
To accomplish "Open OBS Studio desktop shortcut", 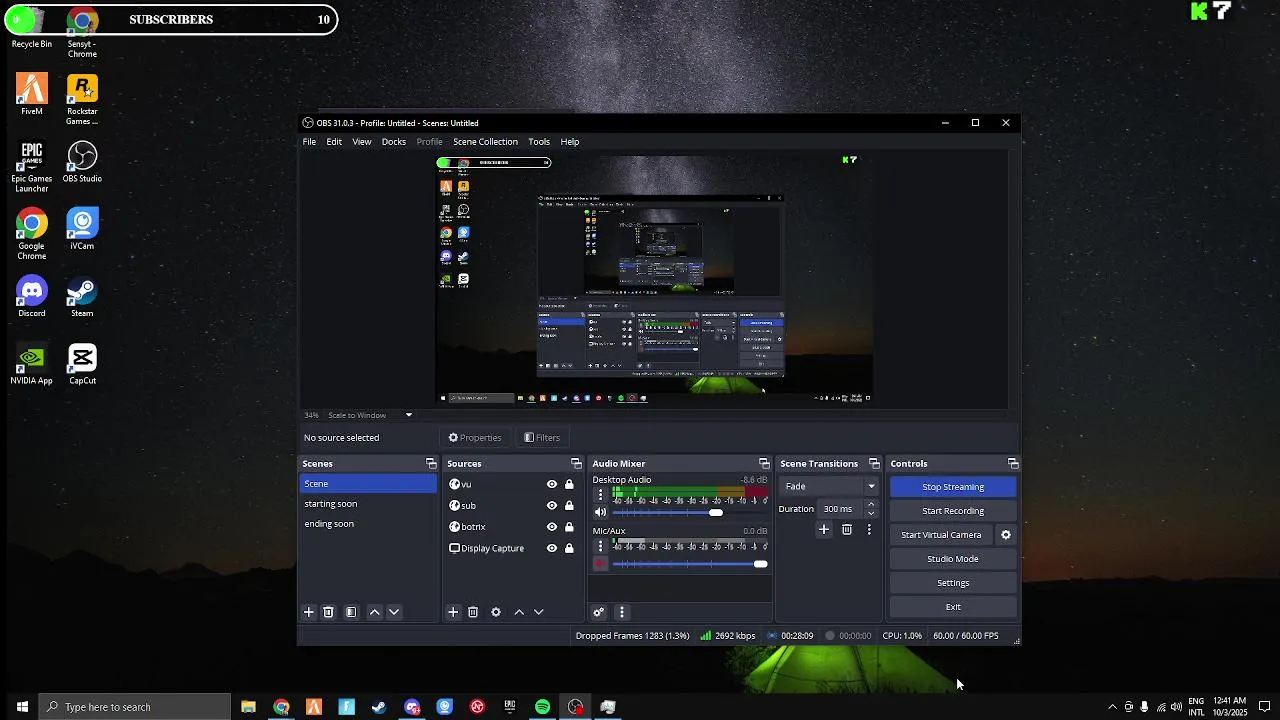I will [x=82, y=162].
